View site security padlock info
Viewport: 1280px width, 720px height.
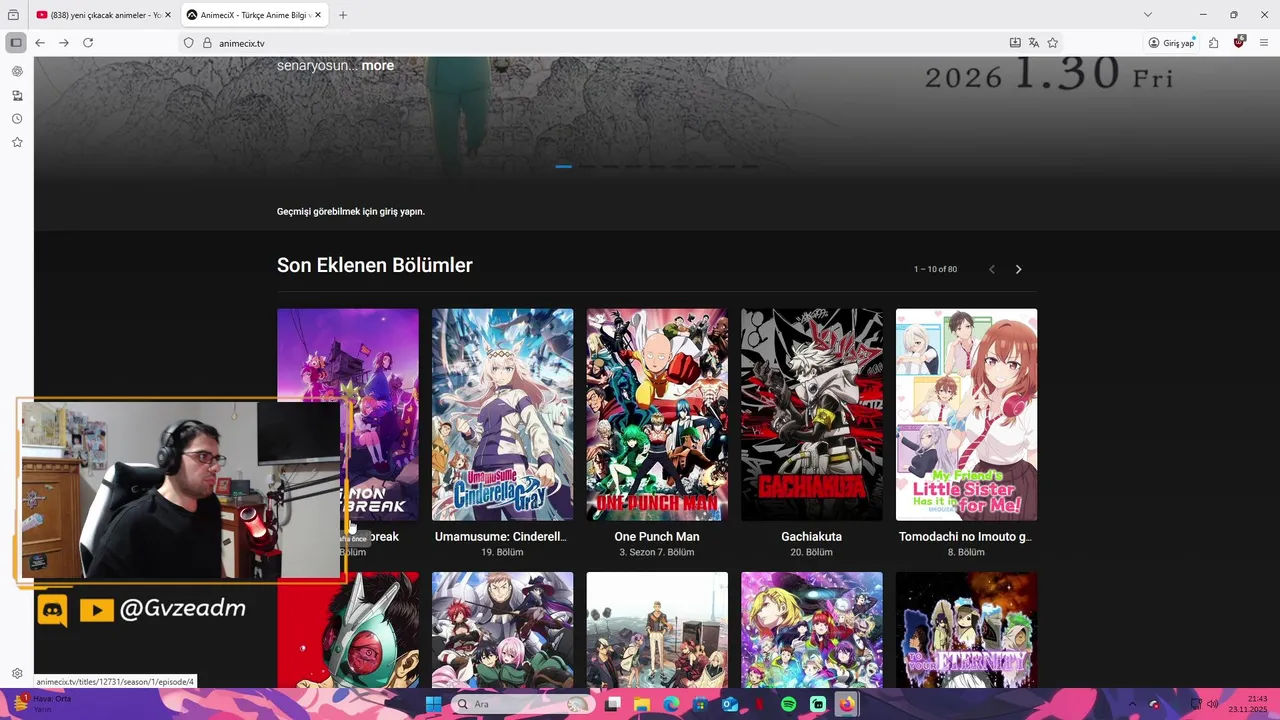pos(207,43)
